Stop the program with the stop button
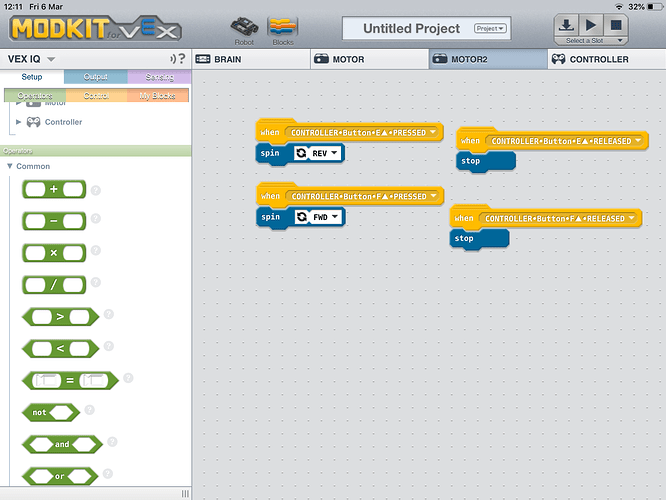 [615, 25]
